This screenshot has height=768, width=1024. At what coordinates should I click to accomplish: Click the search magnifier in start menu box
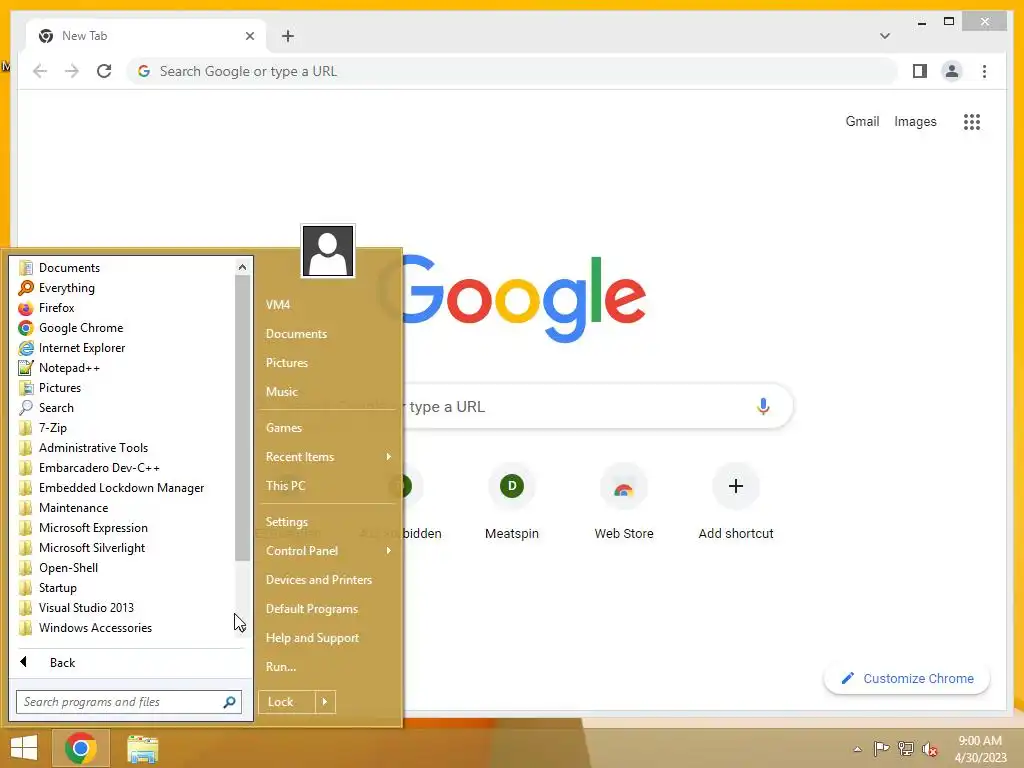click(x=229, y=702)
